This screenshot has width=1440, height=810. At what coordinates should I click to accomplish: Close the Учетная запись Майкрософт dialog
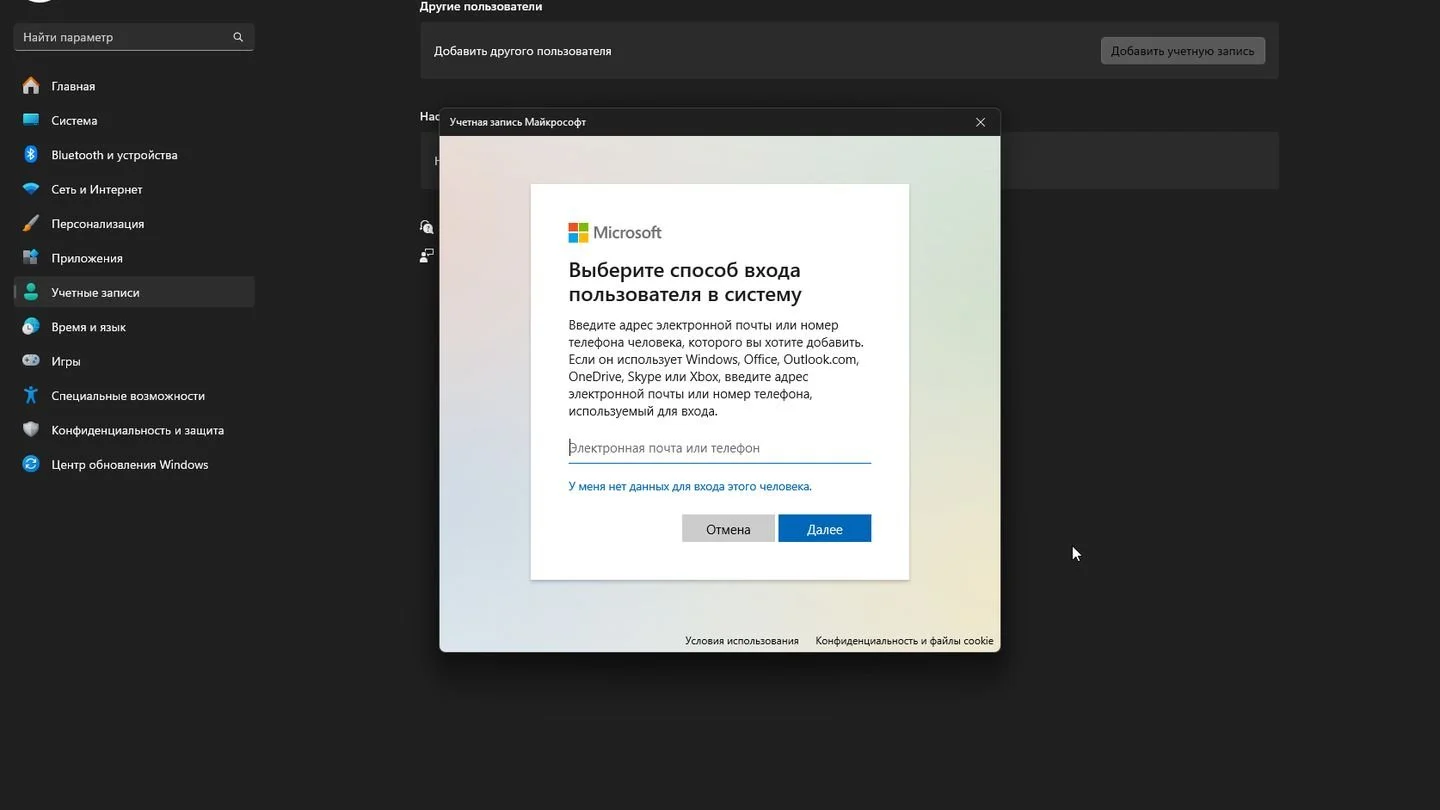(x=980, y=122)
